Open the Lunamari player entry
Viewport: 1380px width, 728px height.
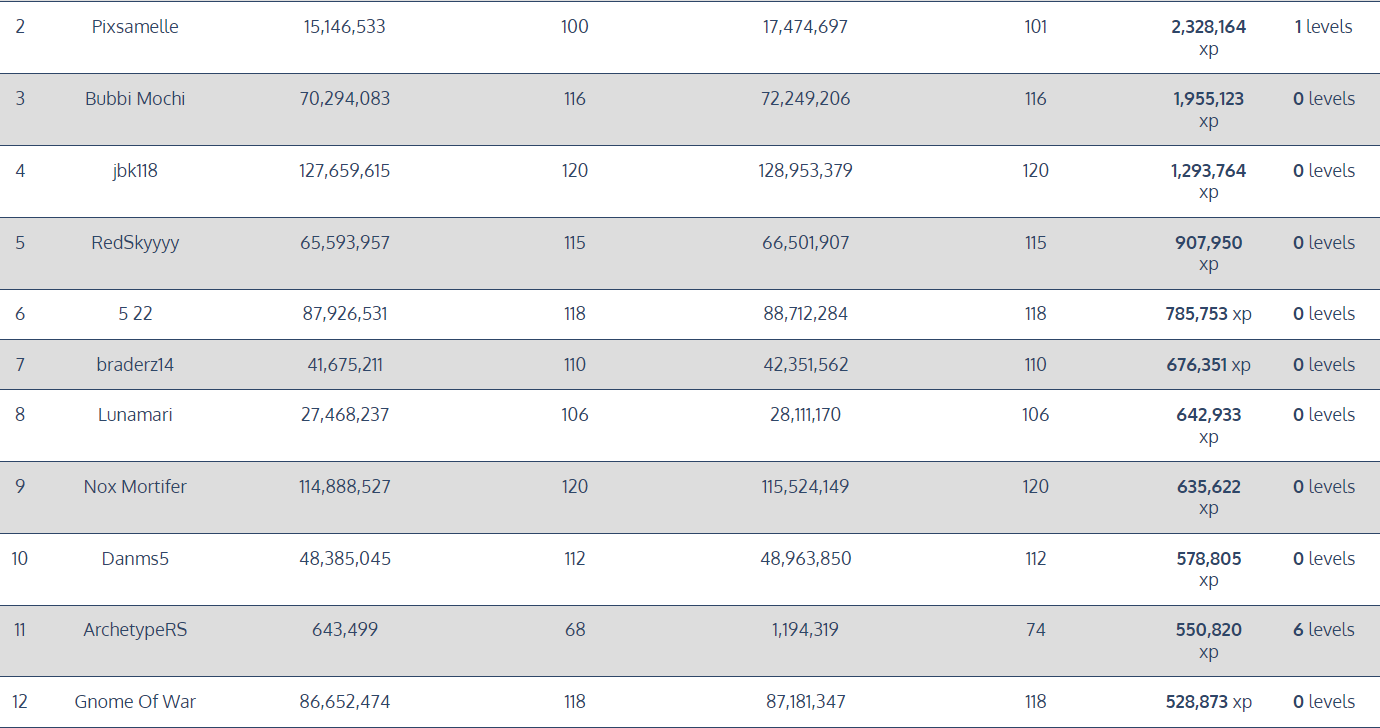(135, 415)
